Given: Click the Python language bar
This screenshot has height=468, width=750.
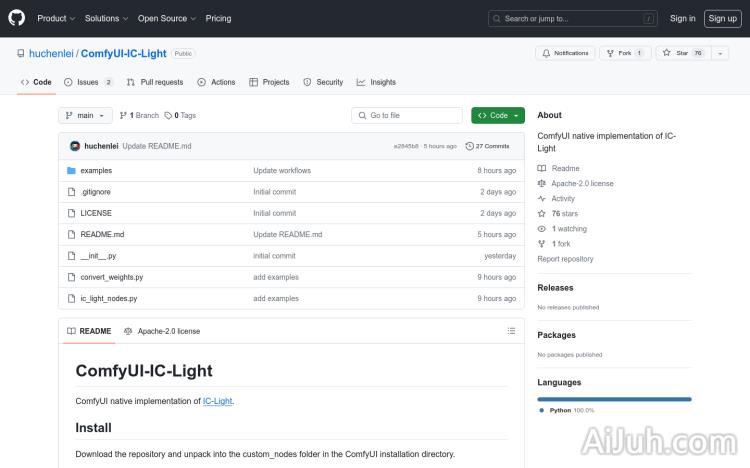Looking at the screenshot, I should 614,399.
